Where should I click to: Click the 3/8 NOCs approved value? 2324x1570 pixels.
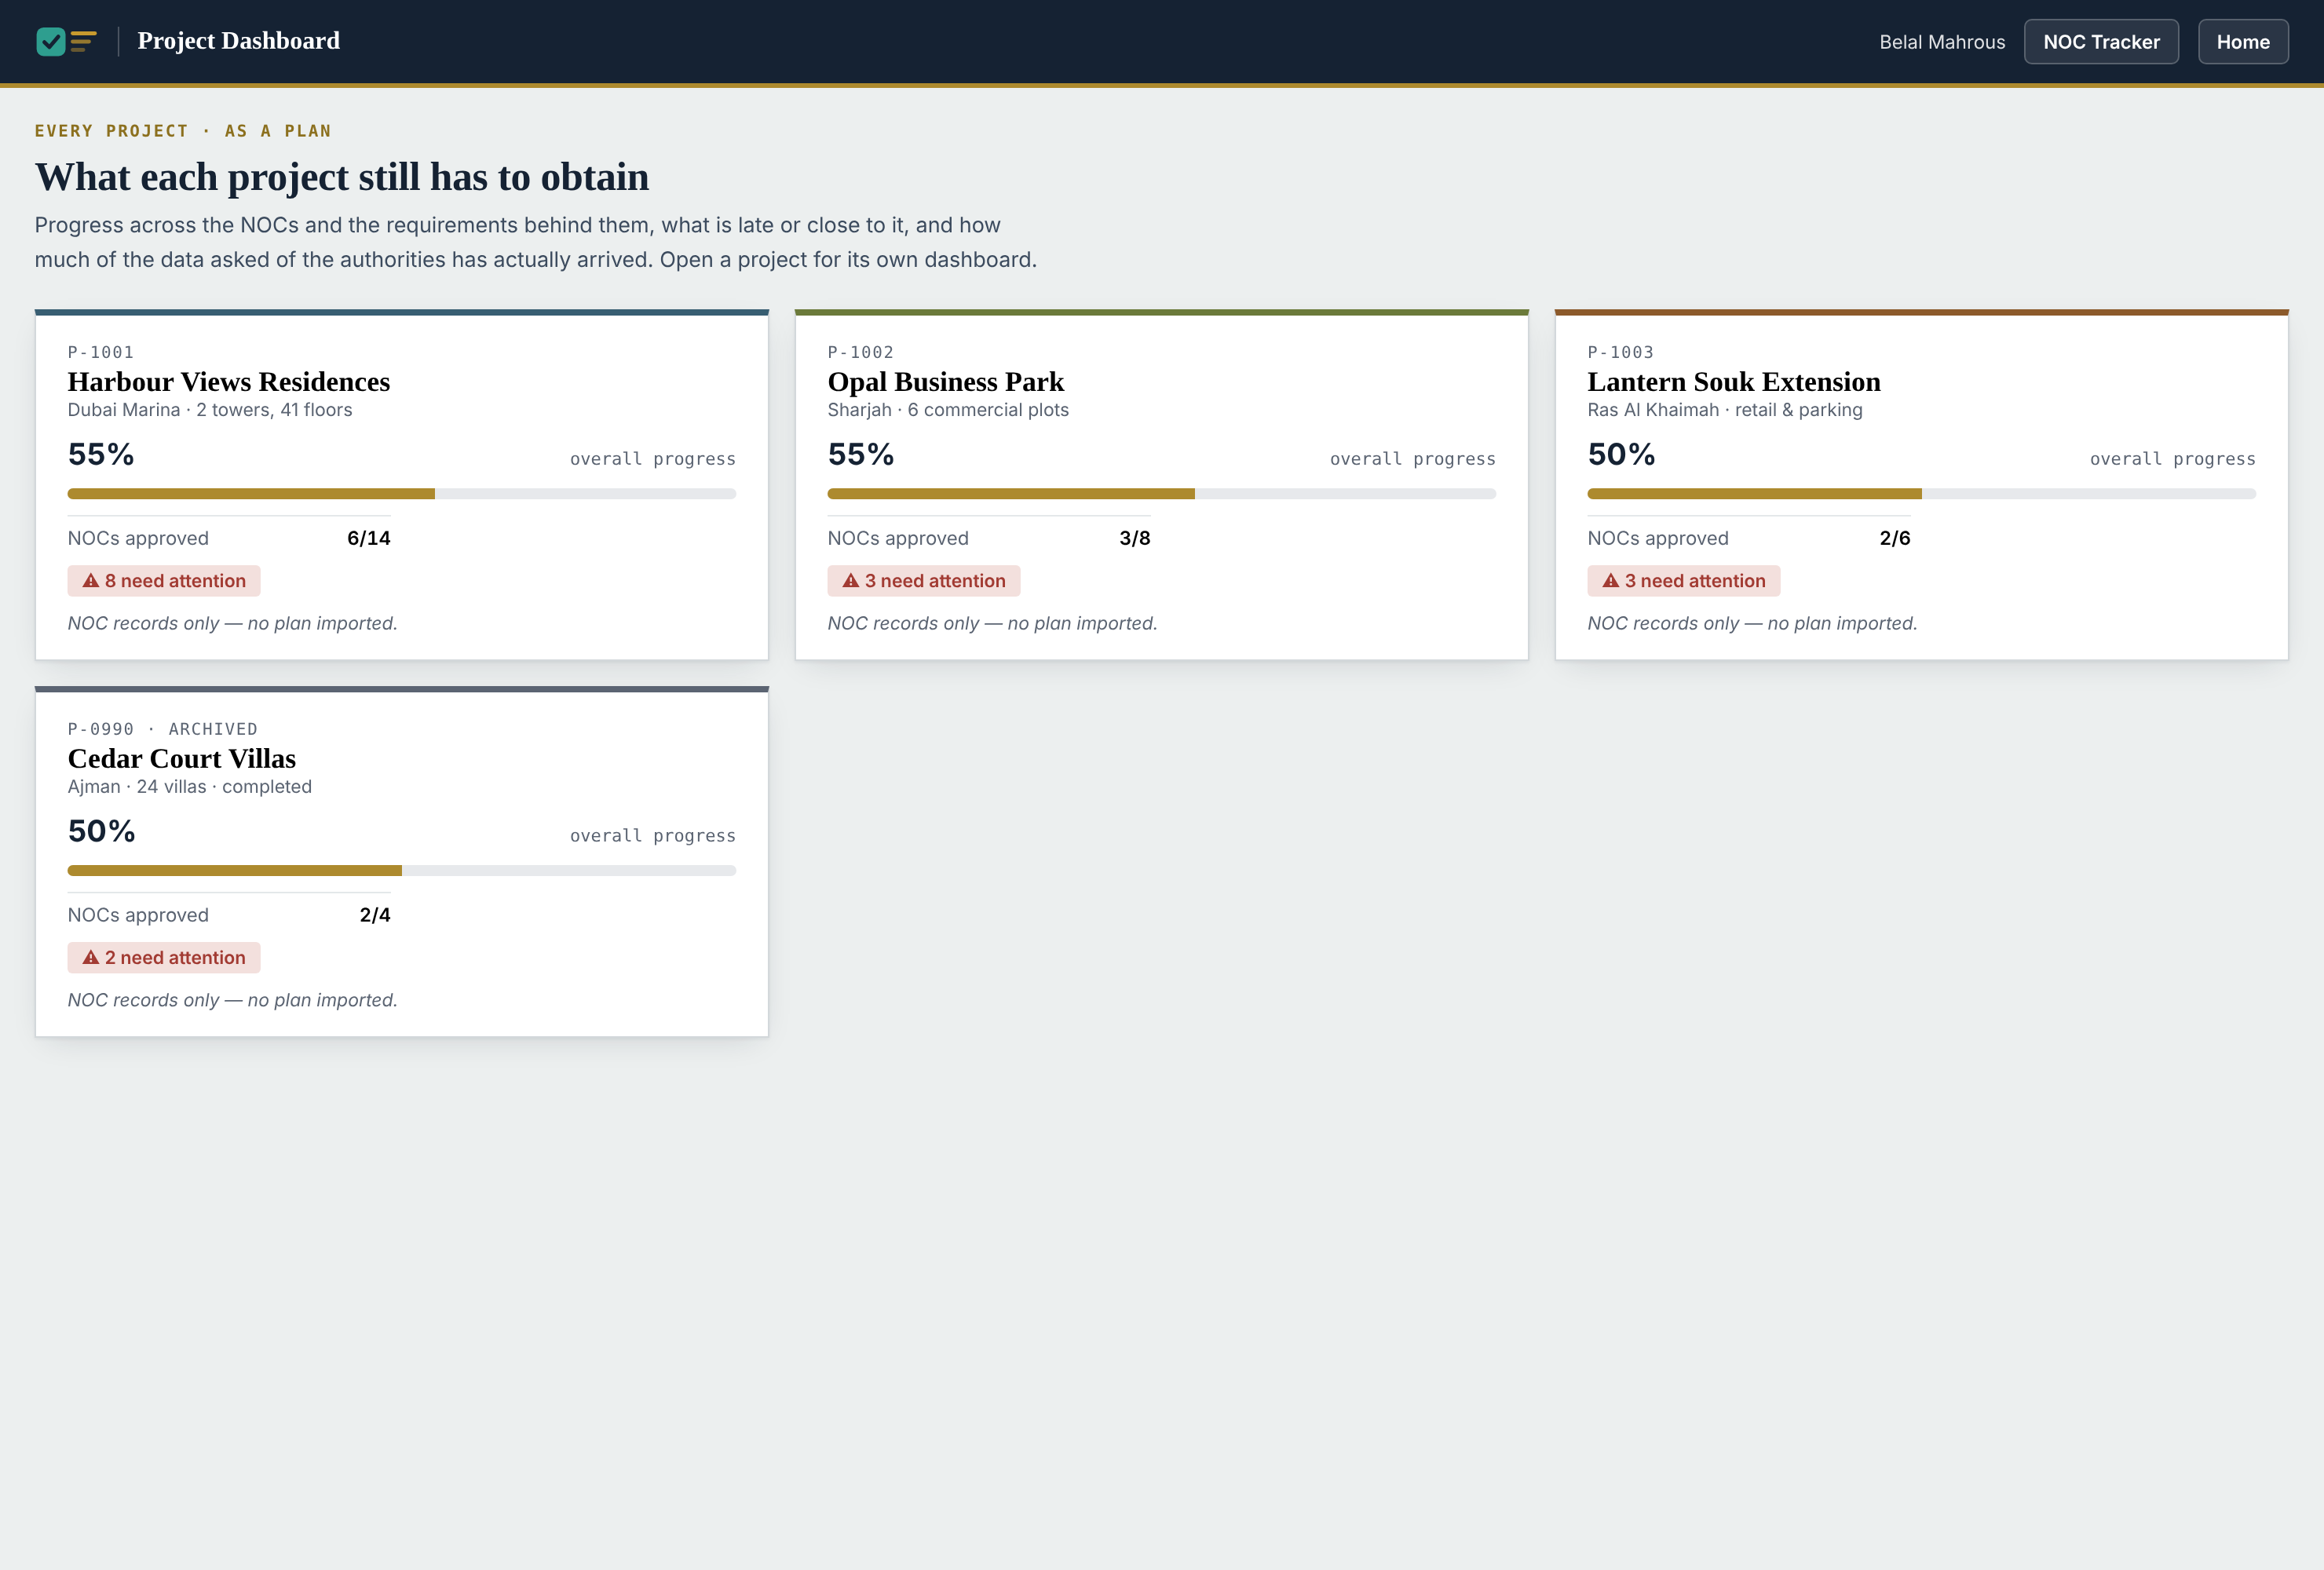click(1135, 538)
